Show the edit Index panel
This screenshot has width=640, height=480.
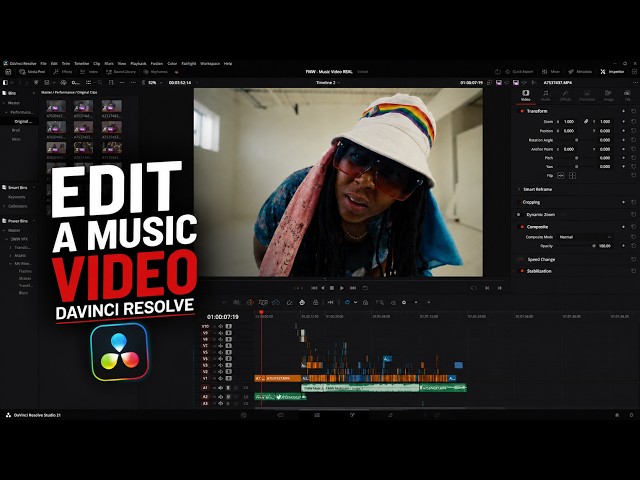[x=89, y=72]
